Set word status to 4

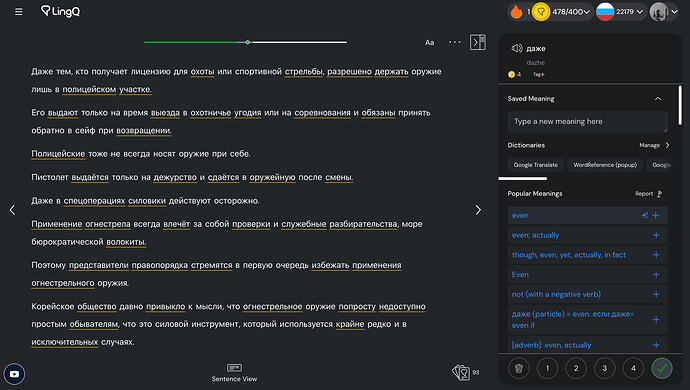click(x=633, y=368)
